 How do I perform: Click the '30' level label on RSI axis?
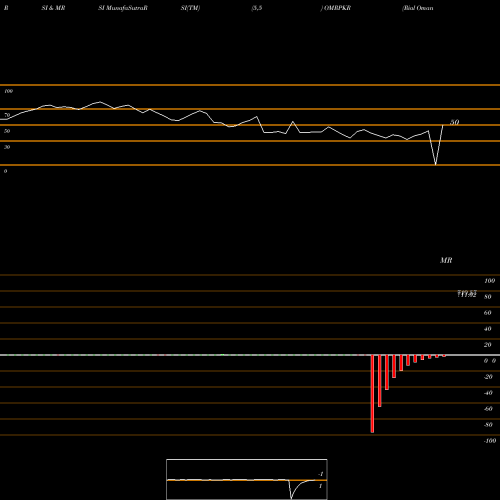pos(7,147)
